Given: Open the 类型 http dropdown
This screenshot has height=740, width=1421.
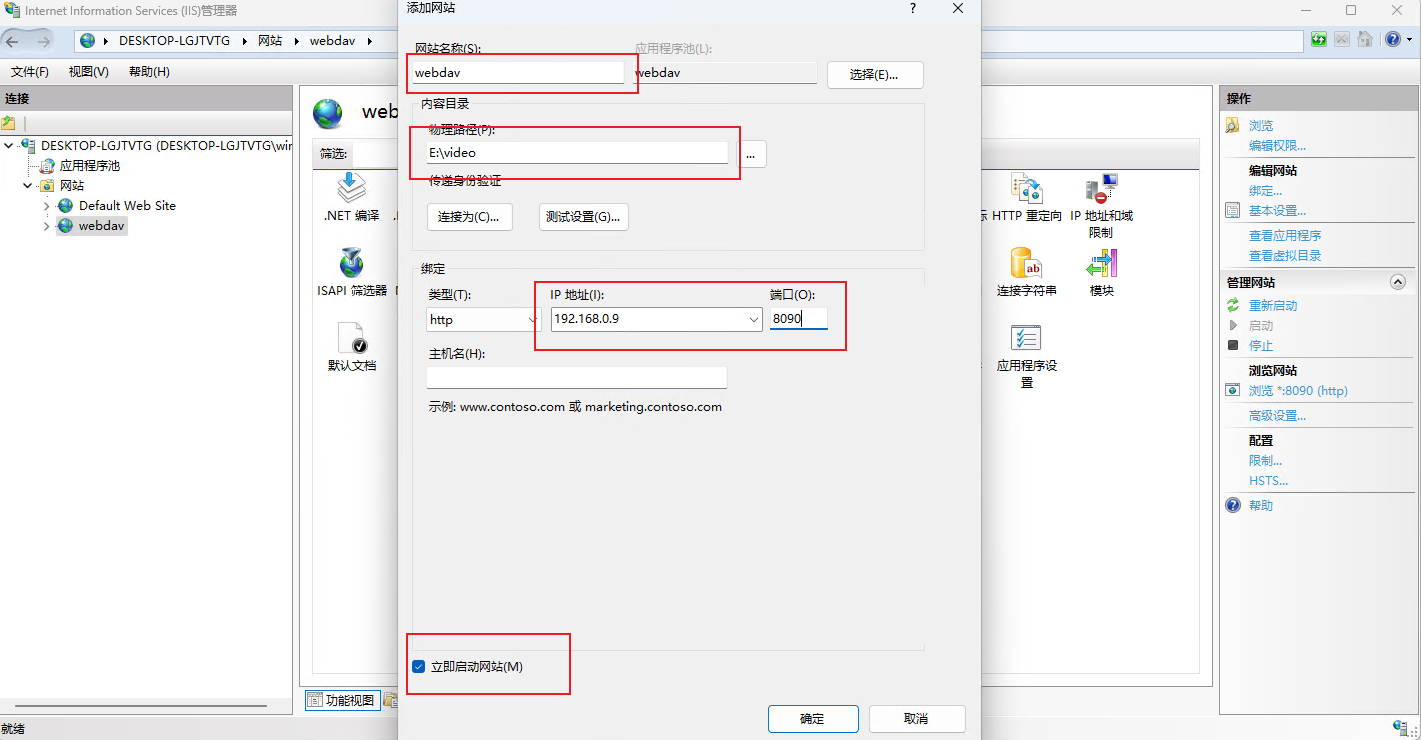Looking at the screenshot, I should click(x=484, y=320).
